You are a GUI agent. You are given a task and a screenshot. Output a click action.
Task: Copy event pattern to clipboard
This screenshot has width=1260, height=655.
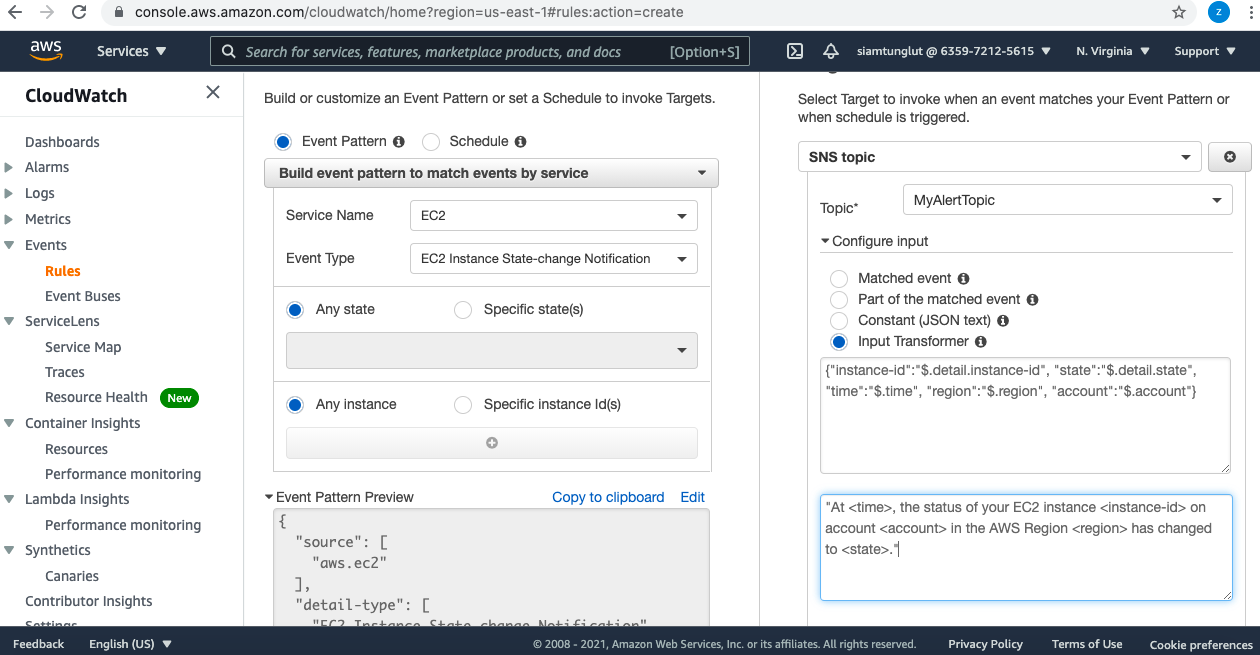[608, 497]
